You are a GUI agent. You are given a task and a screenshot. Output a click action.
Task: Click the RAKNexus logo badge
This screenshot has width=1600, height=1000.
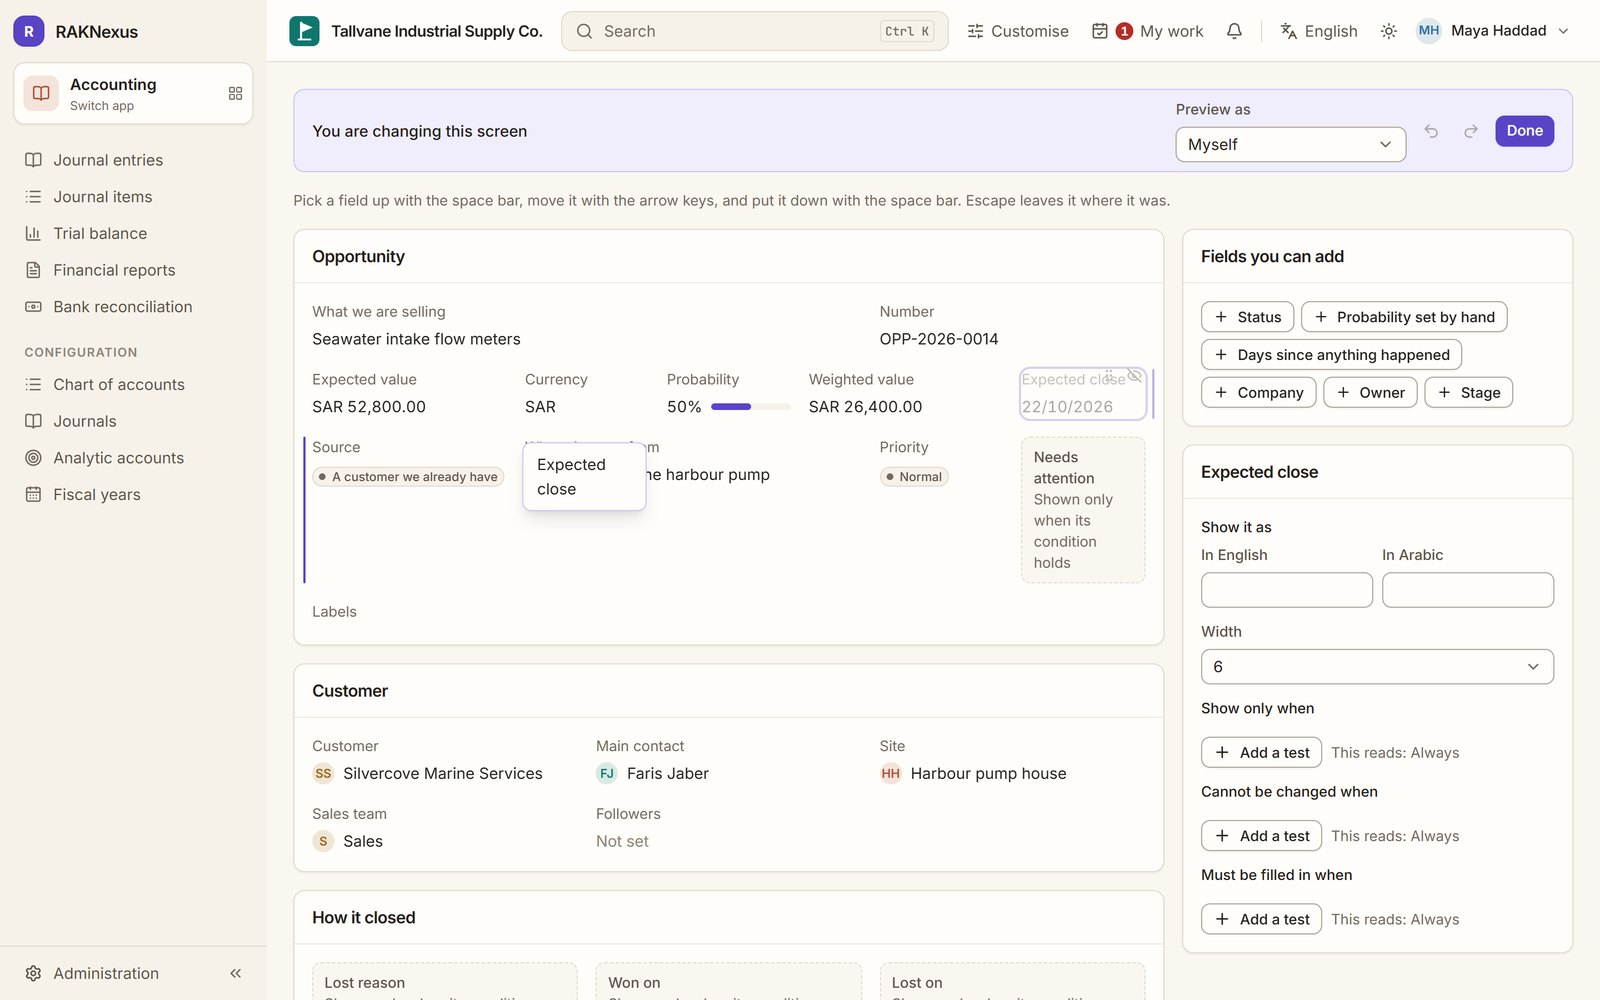pos(29,31)
